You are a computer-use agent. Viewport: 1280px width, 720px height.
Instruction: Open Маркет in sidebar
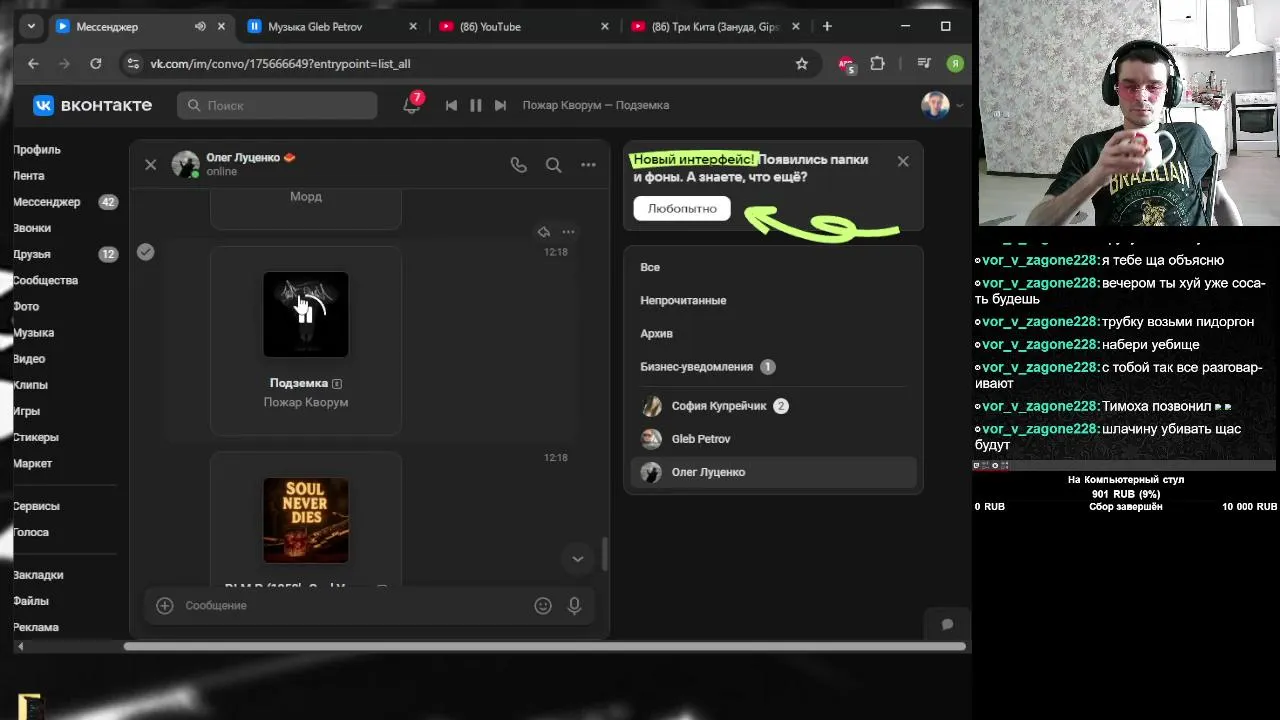(x=32, y=463)
